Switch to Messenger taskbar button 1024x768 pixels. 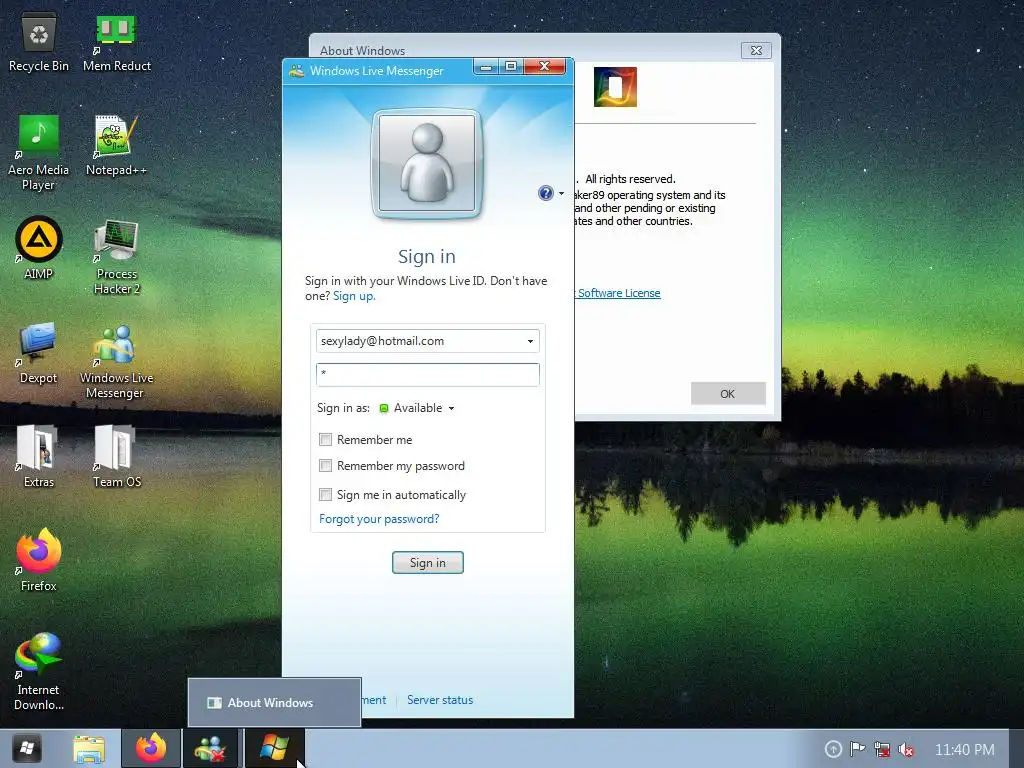pos(211,748)
